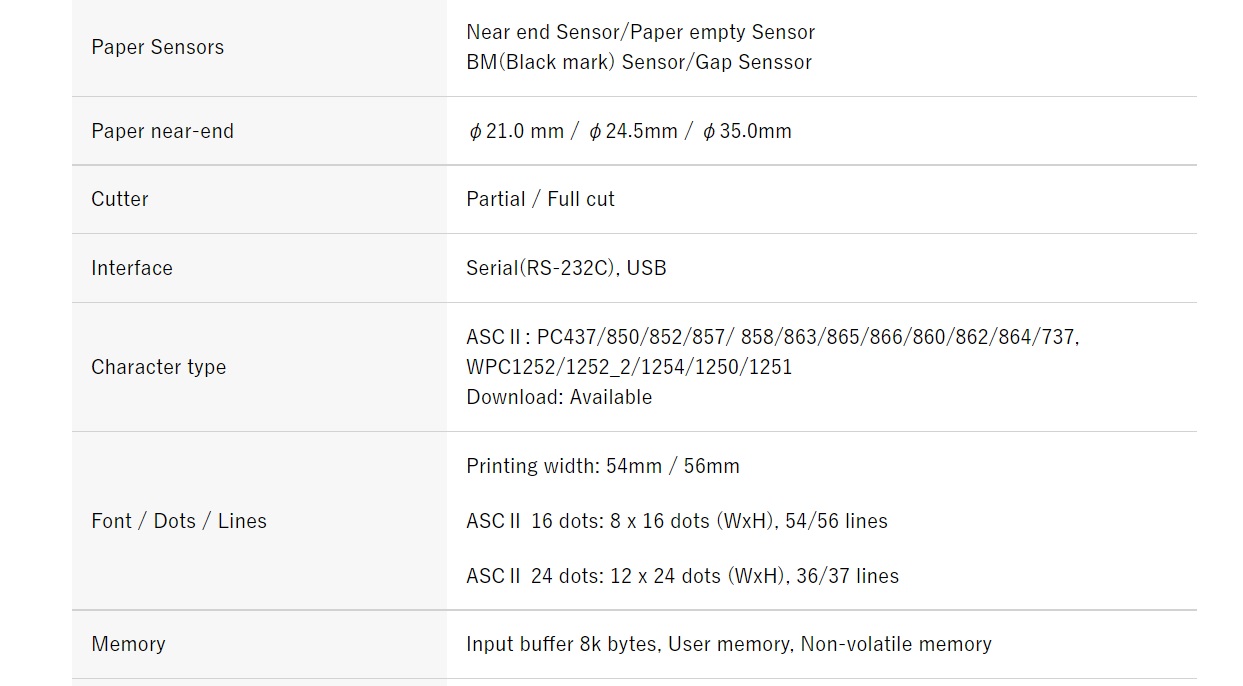Click the "Paper near-end" row label
Image resolution: width=1243 pixels, height=686 pixels.
(162, 131)
